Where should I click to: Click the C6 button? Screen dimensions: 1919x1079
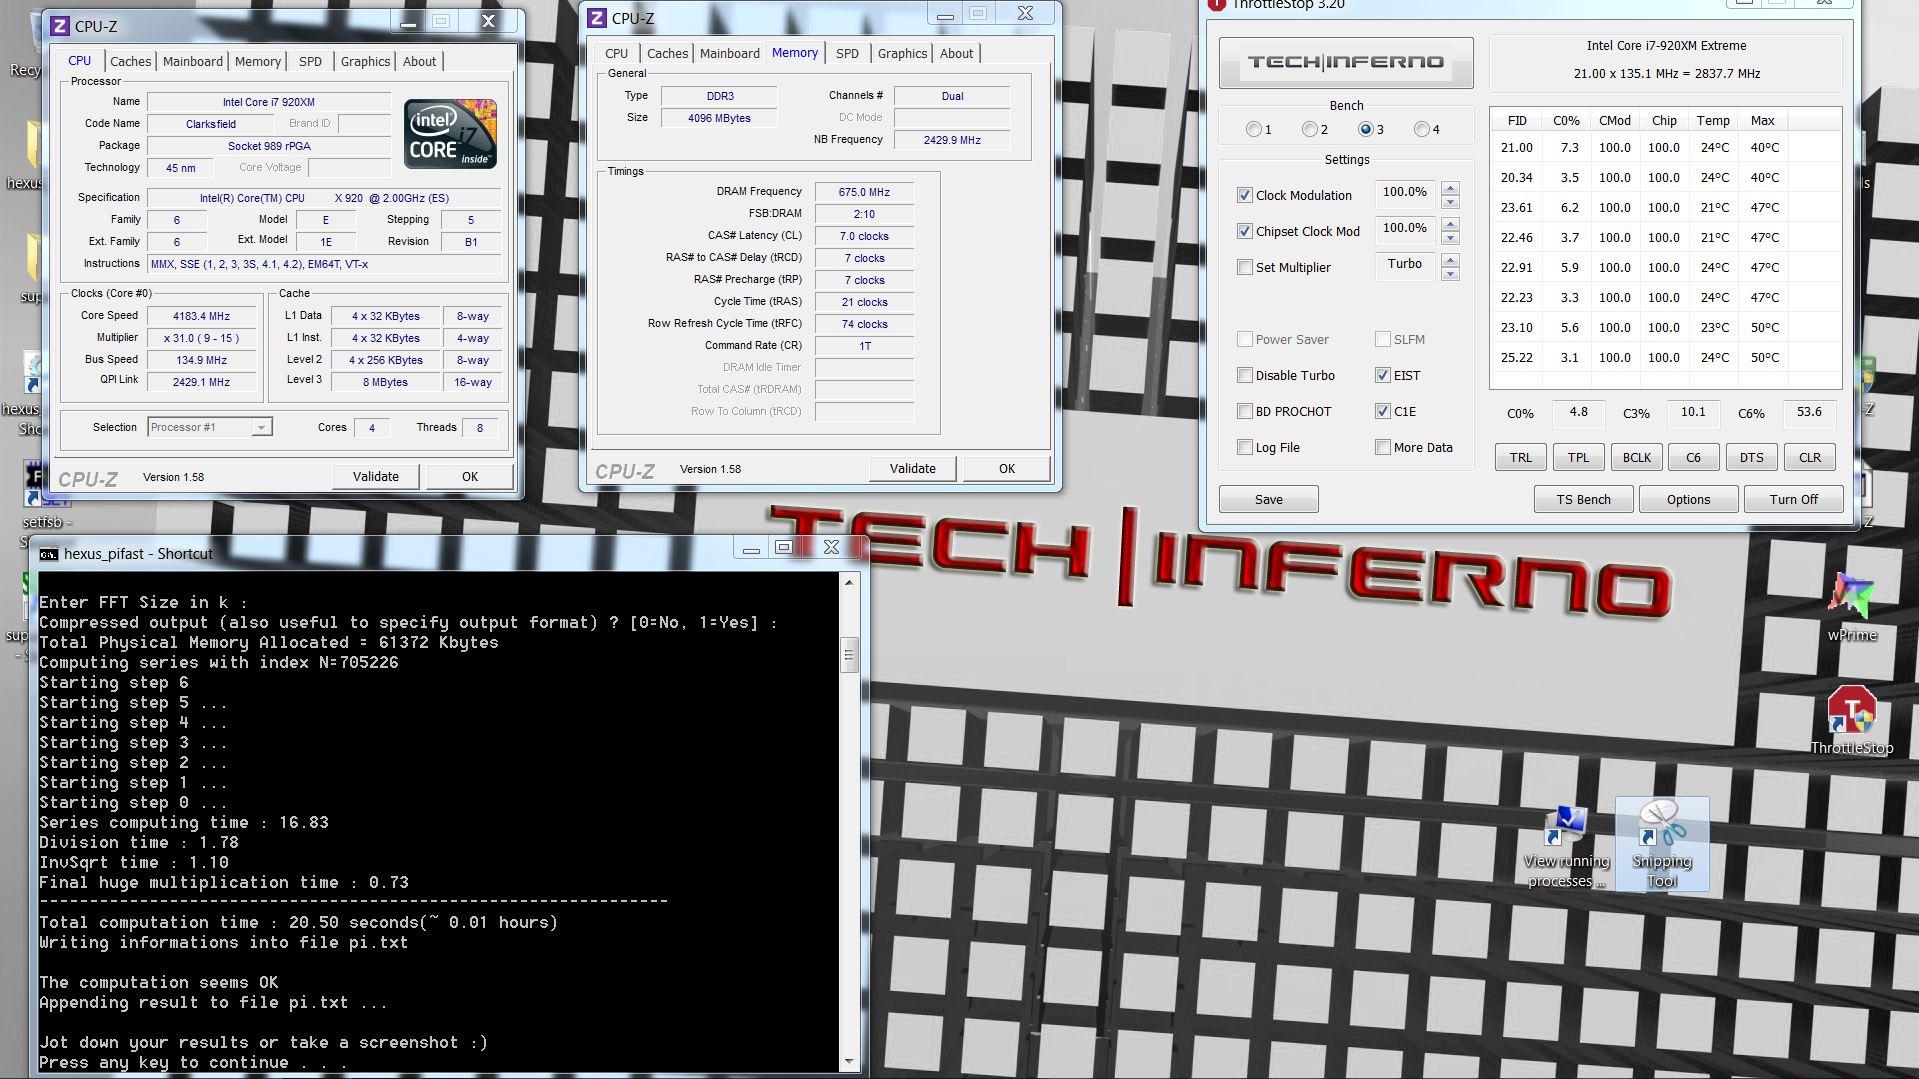click(x=1693, y=457)
